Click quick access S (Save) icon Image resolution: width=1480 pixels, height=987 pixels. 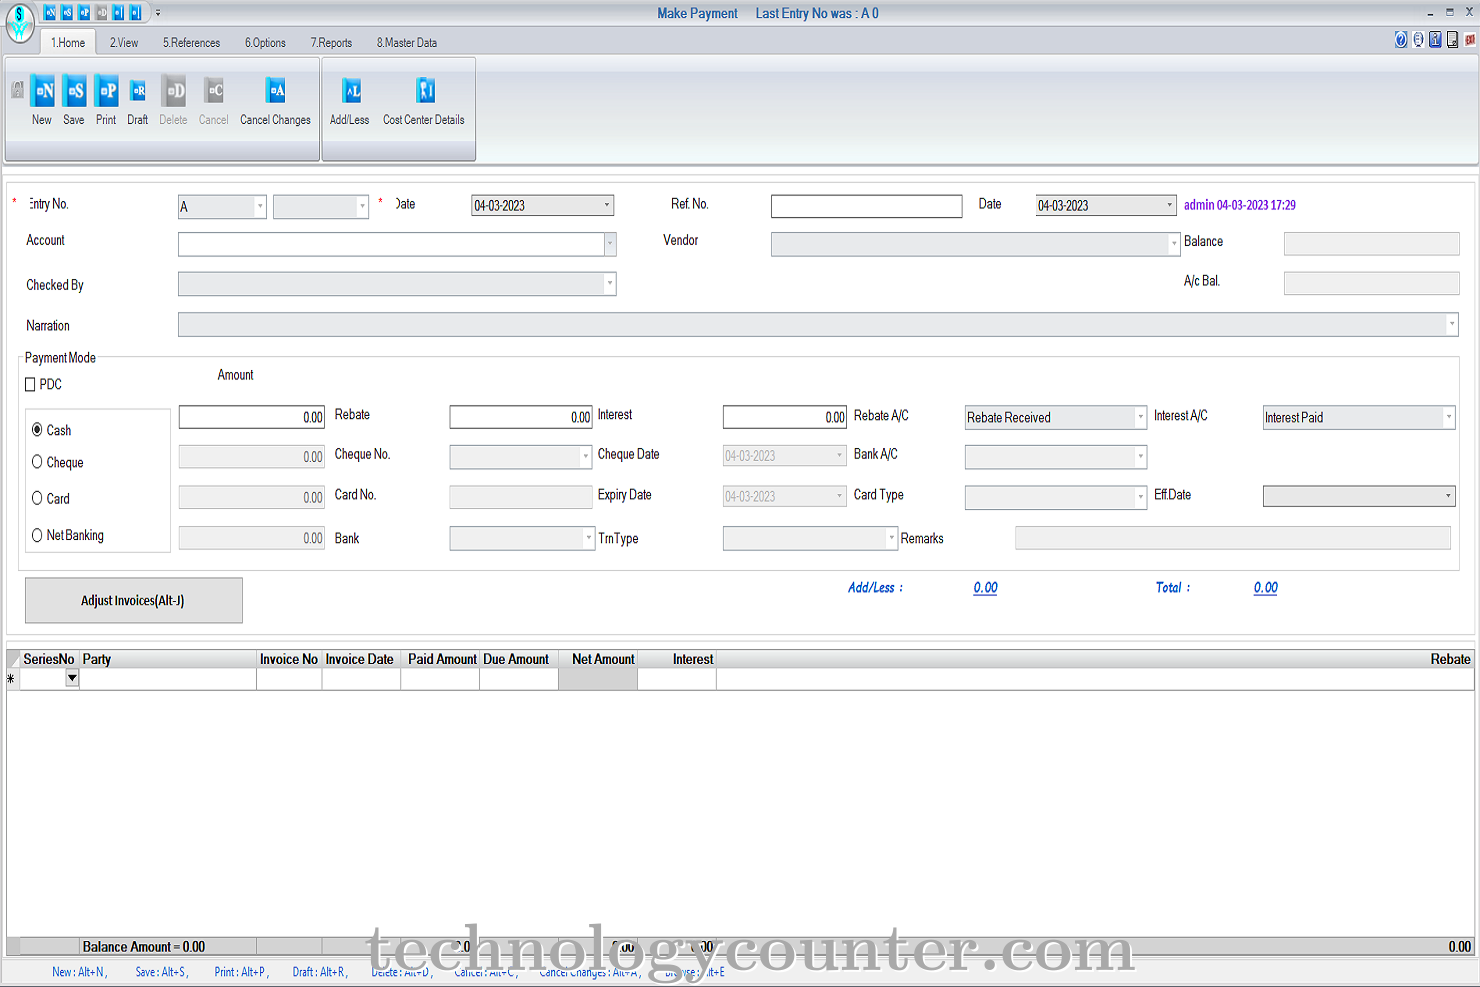click(x=67, y=12)
